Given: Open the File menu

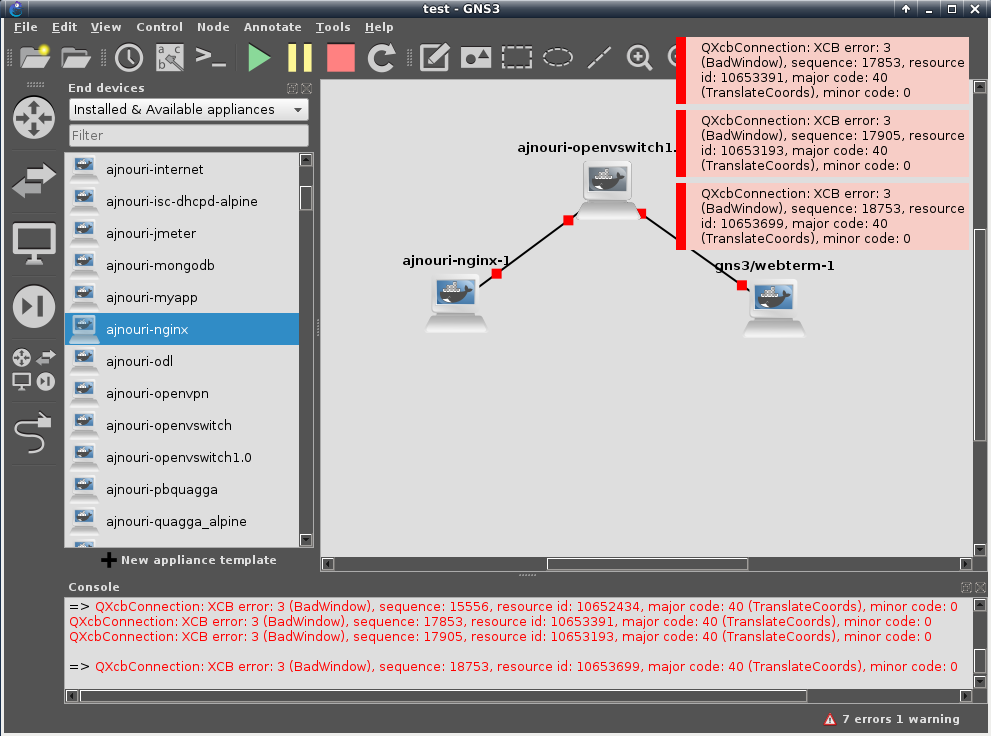Looking at the screenshot, I should tap(25, 27).
